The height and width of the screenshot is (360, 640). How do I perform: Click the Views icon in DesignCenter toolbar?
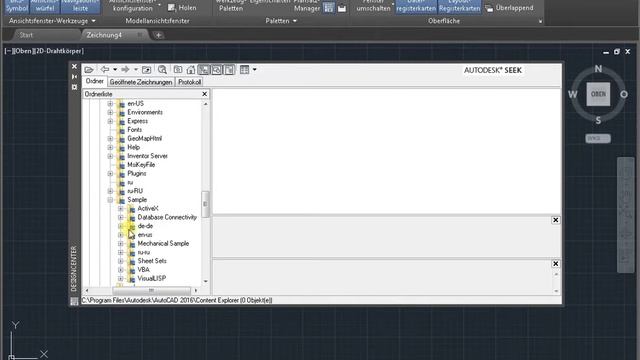[x=244, y=70]
